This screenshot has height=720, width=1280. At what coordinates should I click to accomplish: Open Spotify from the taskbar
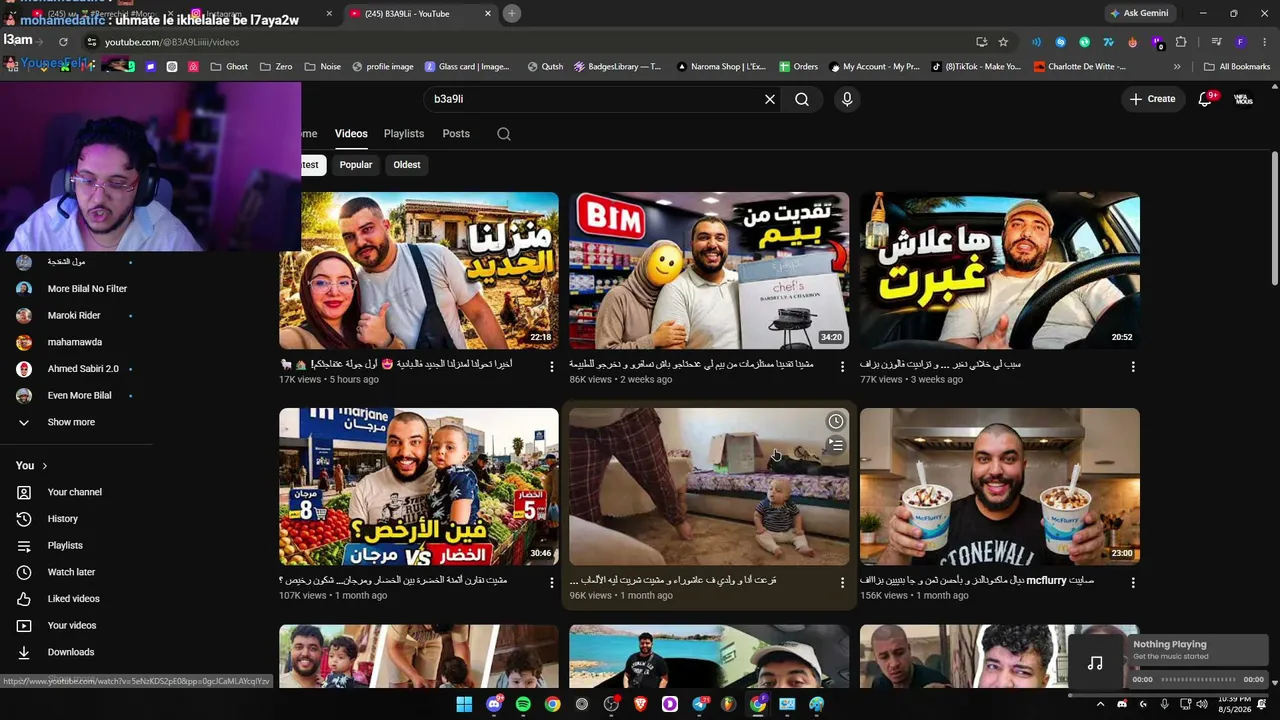pos(523,704)
